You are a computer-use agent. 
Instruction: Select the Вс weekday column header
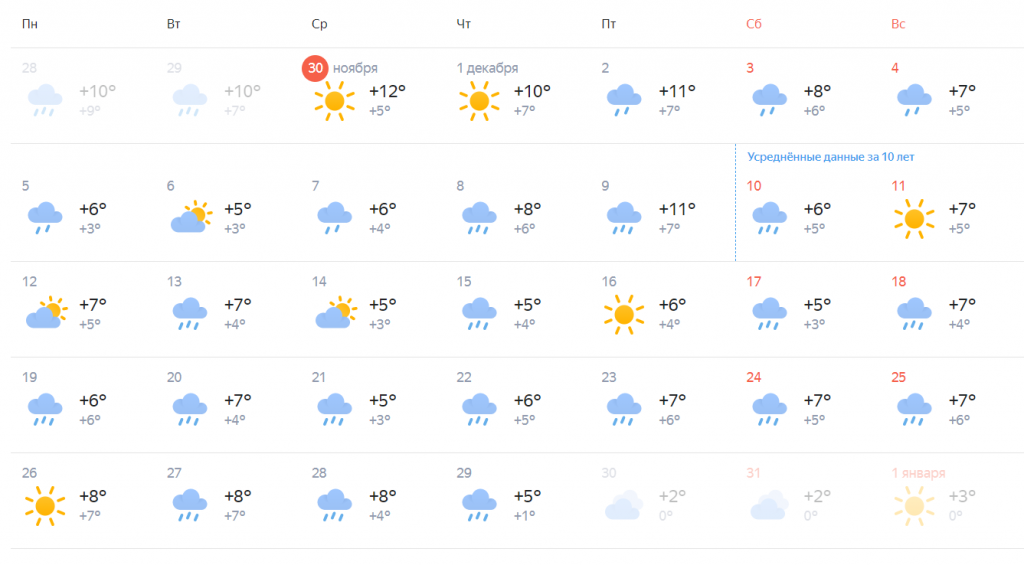point(898,24)
